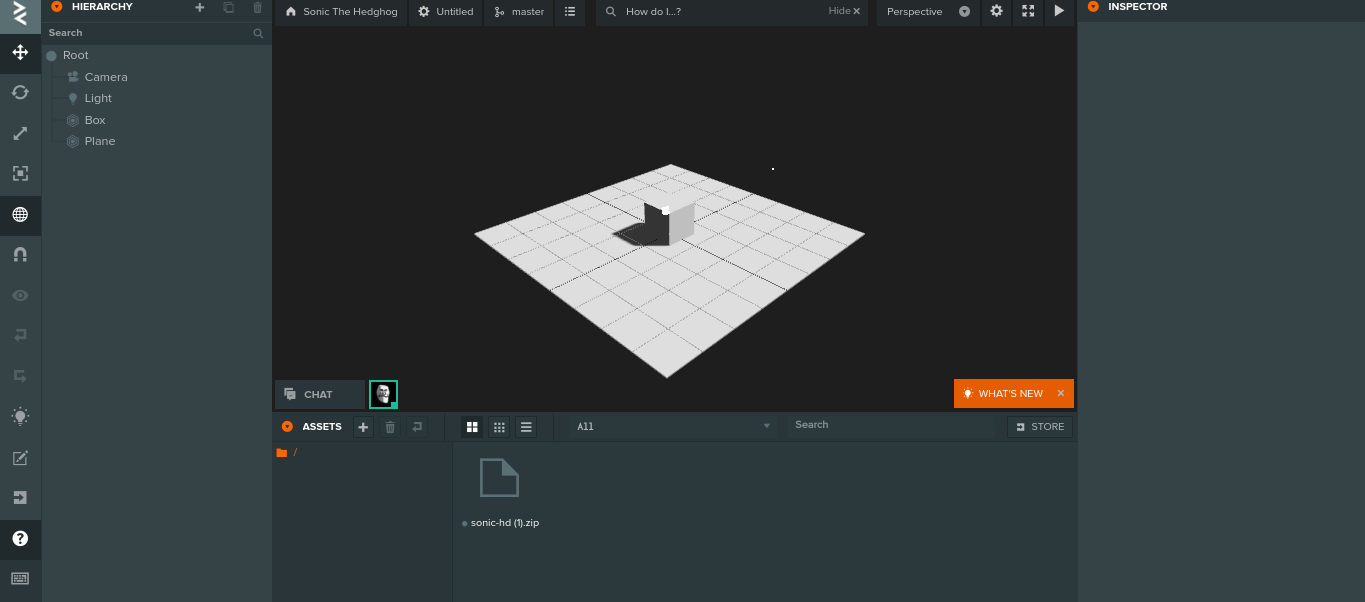
Task: Select the Translate gizmo tool
Action: [20, 52]
